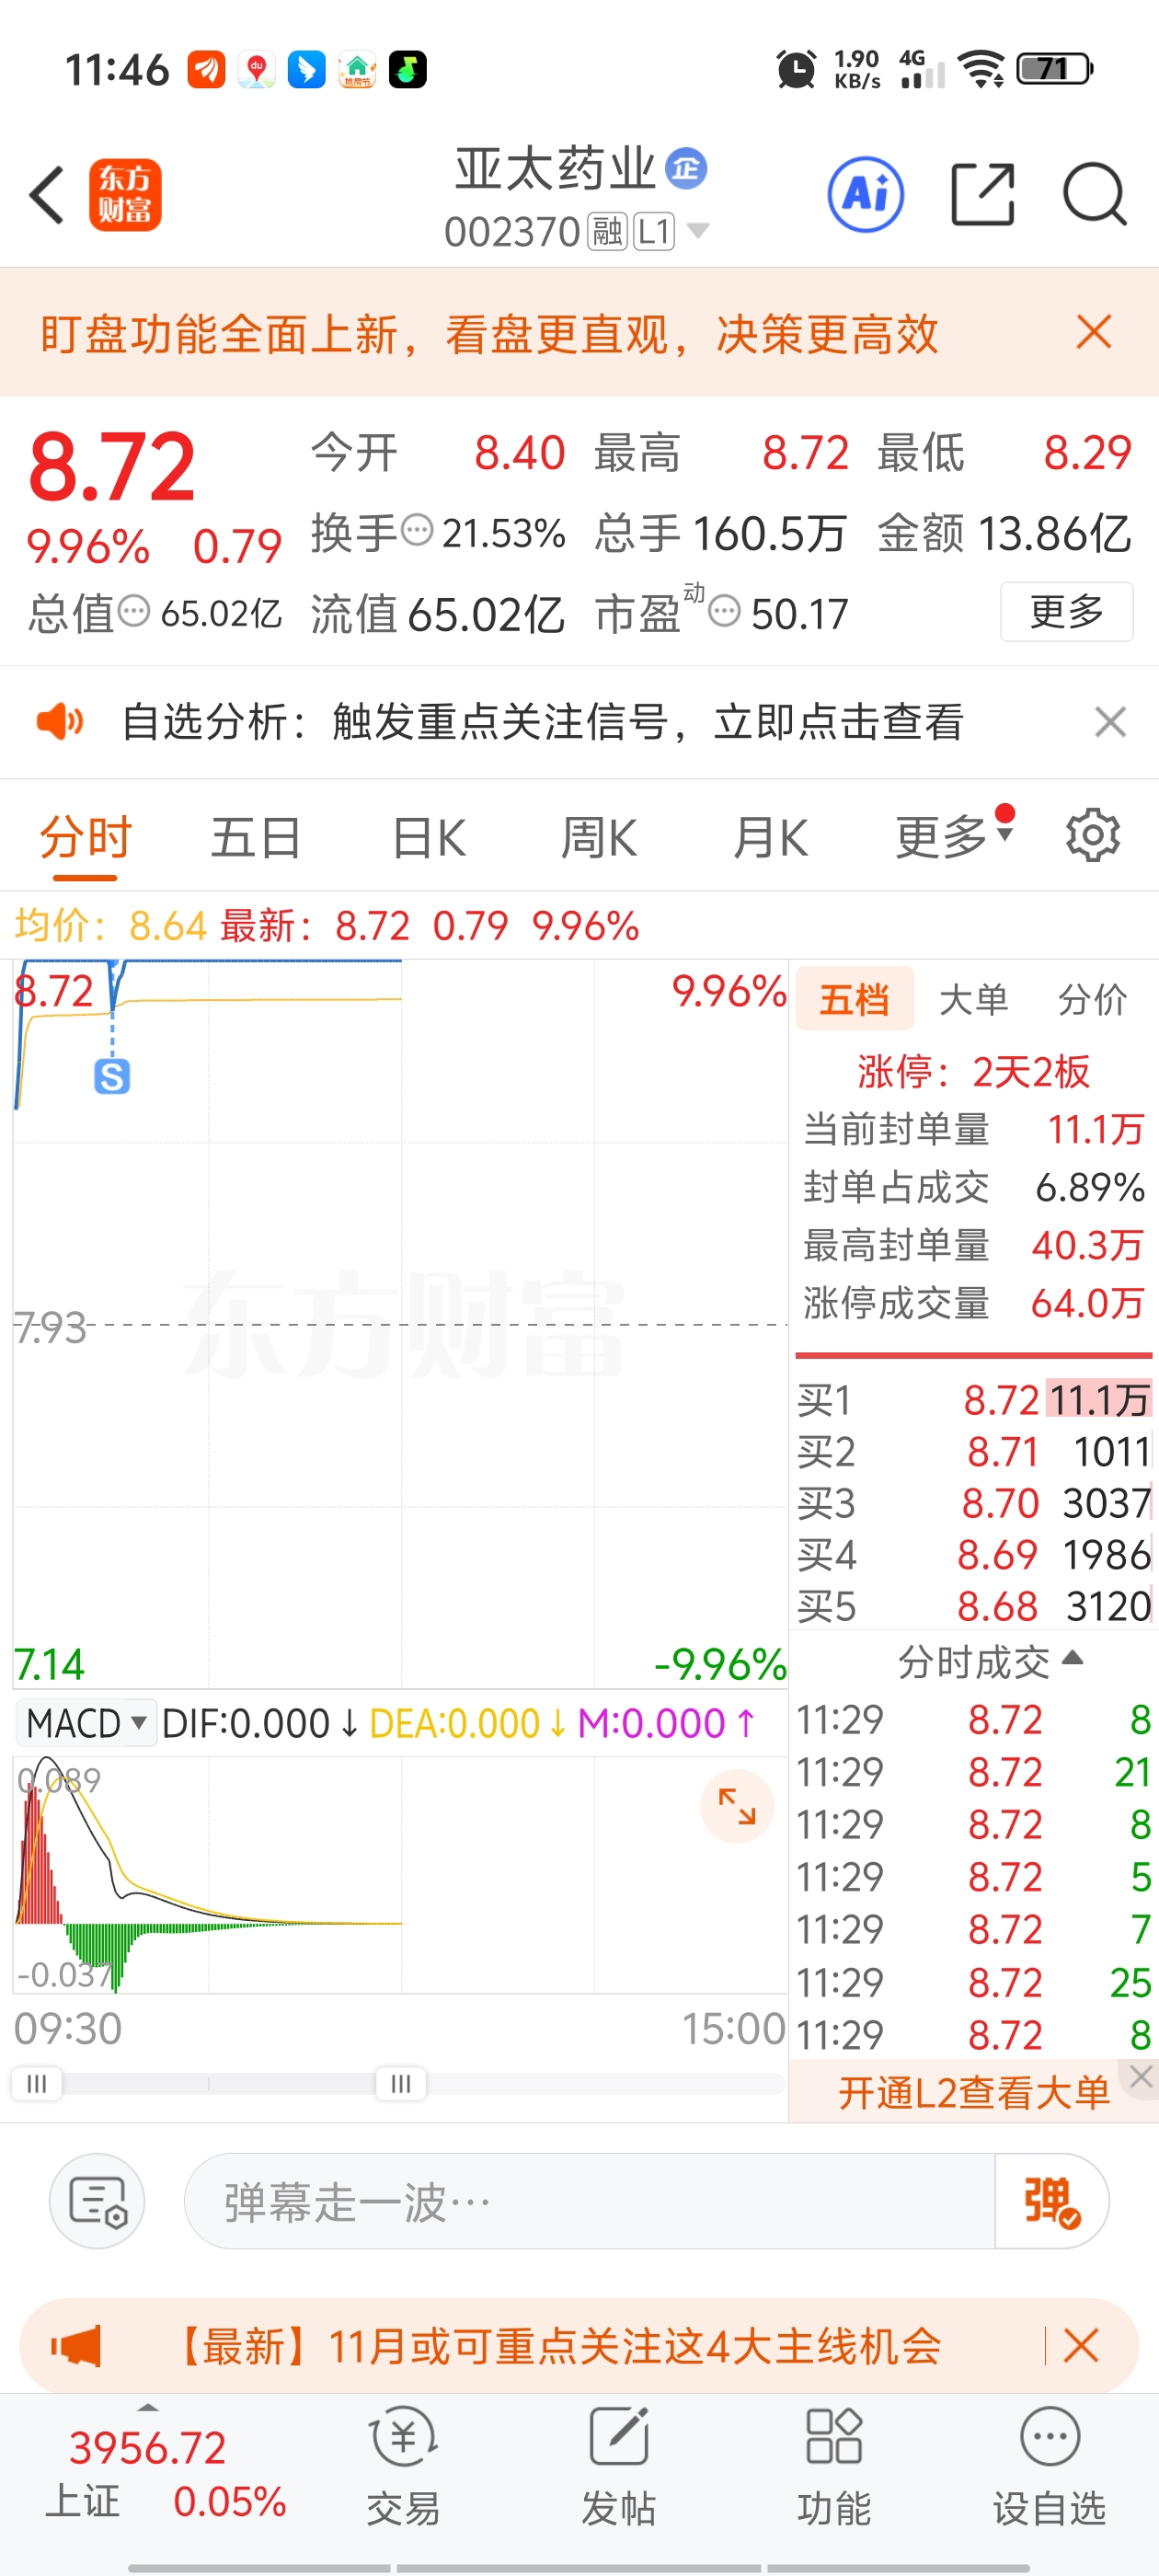Select the 分价 tab
Viewport: 1159px width, 2576px height.
click(x=1093, y=998)
